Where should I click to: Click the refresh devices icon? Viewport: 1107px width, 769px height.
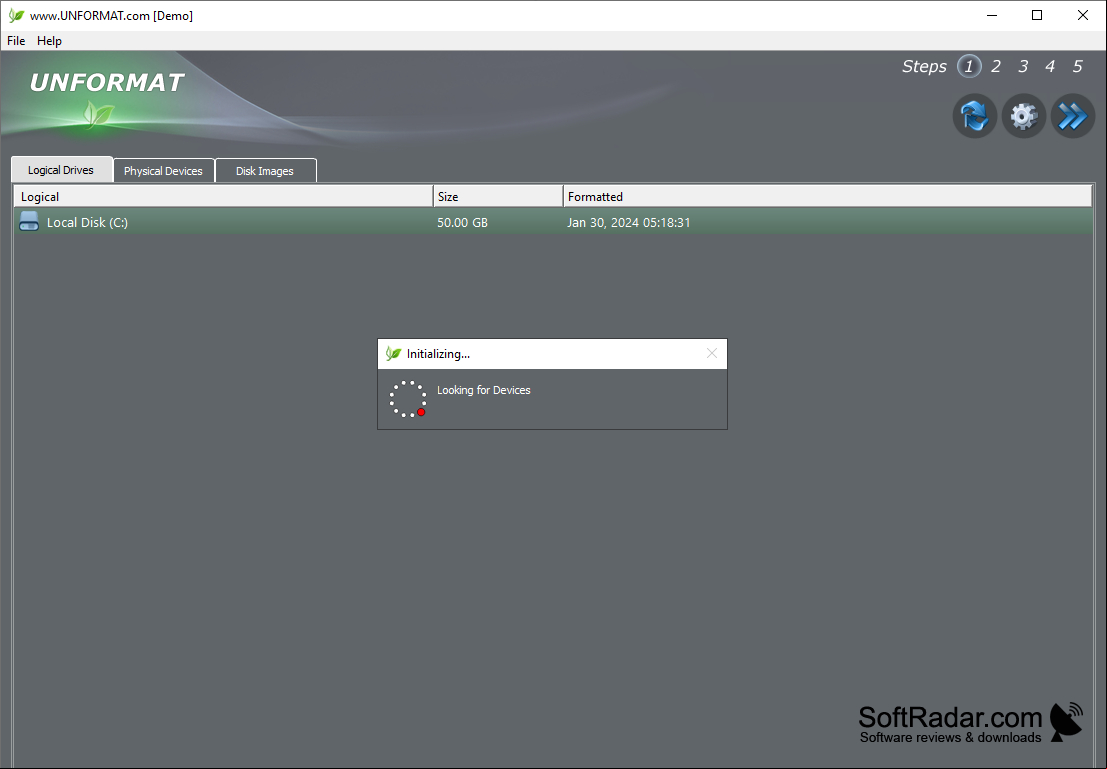pos(974,116)
